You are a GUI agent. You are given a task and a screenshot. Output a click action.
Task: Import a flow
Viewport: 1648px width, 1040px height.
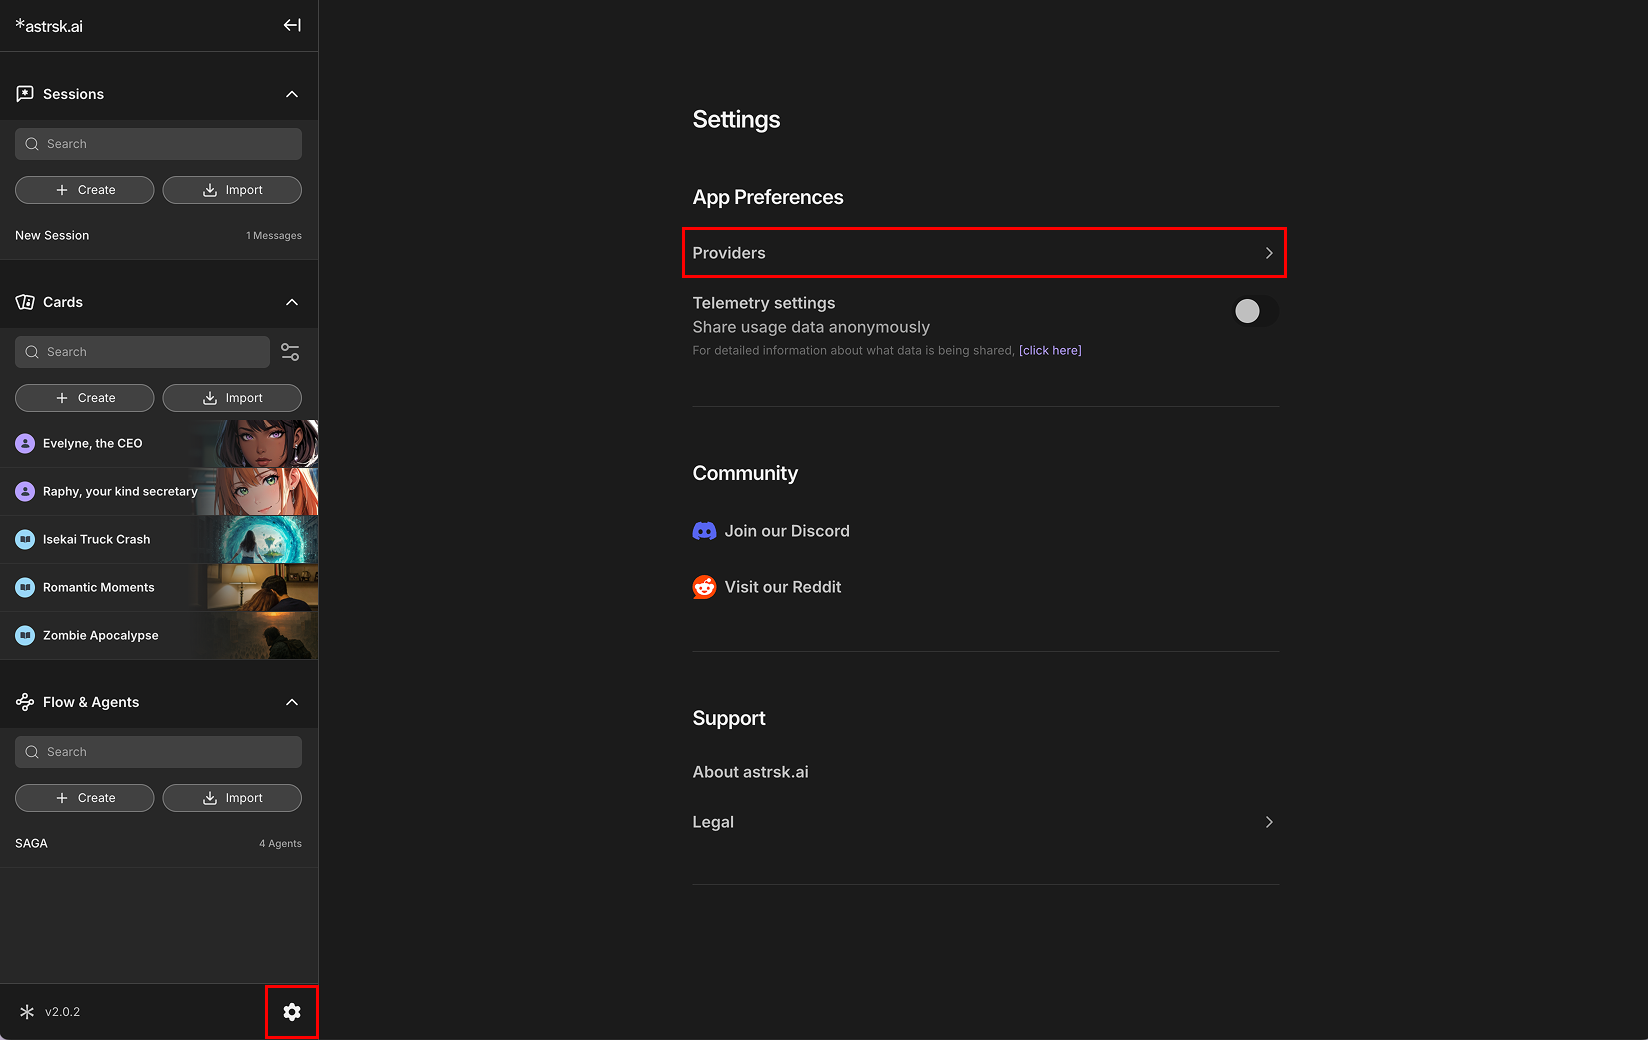click(232, 798)
